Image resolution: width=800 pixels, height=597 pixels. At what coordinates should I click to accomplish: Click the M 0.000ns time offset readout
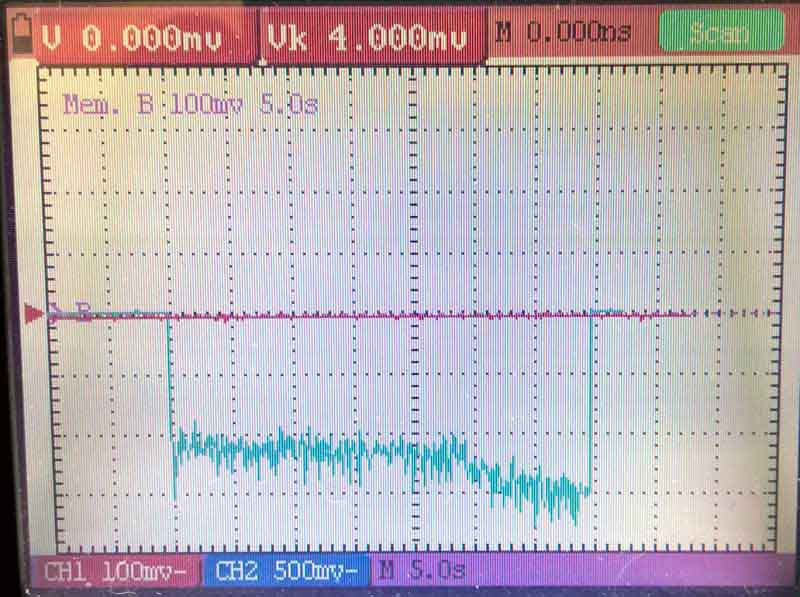(x=563, y=33)
